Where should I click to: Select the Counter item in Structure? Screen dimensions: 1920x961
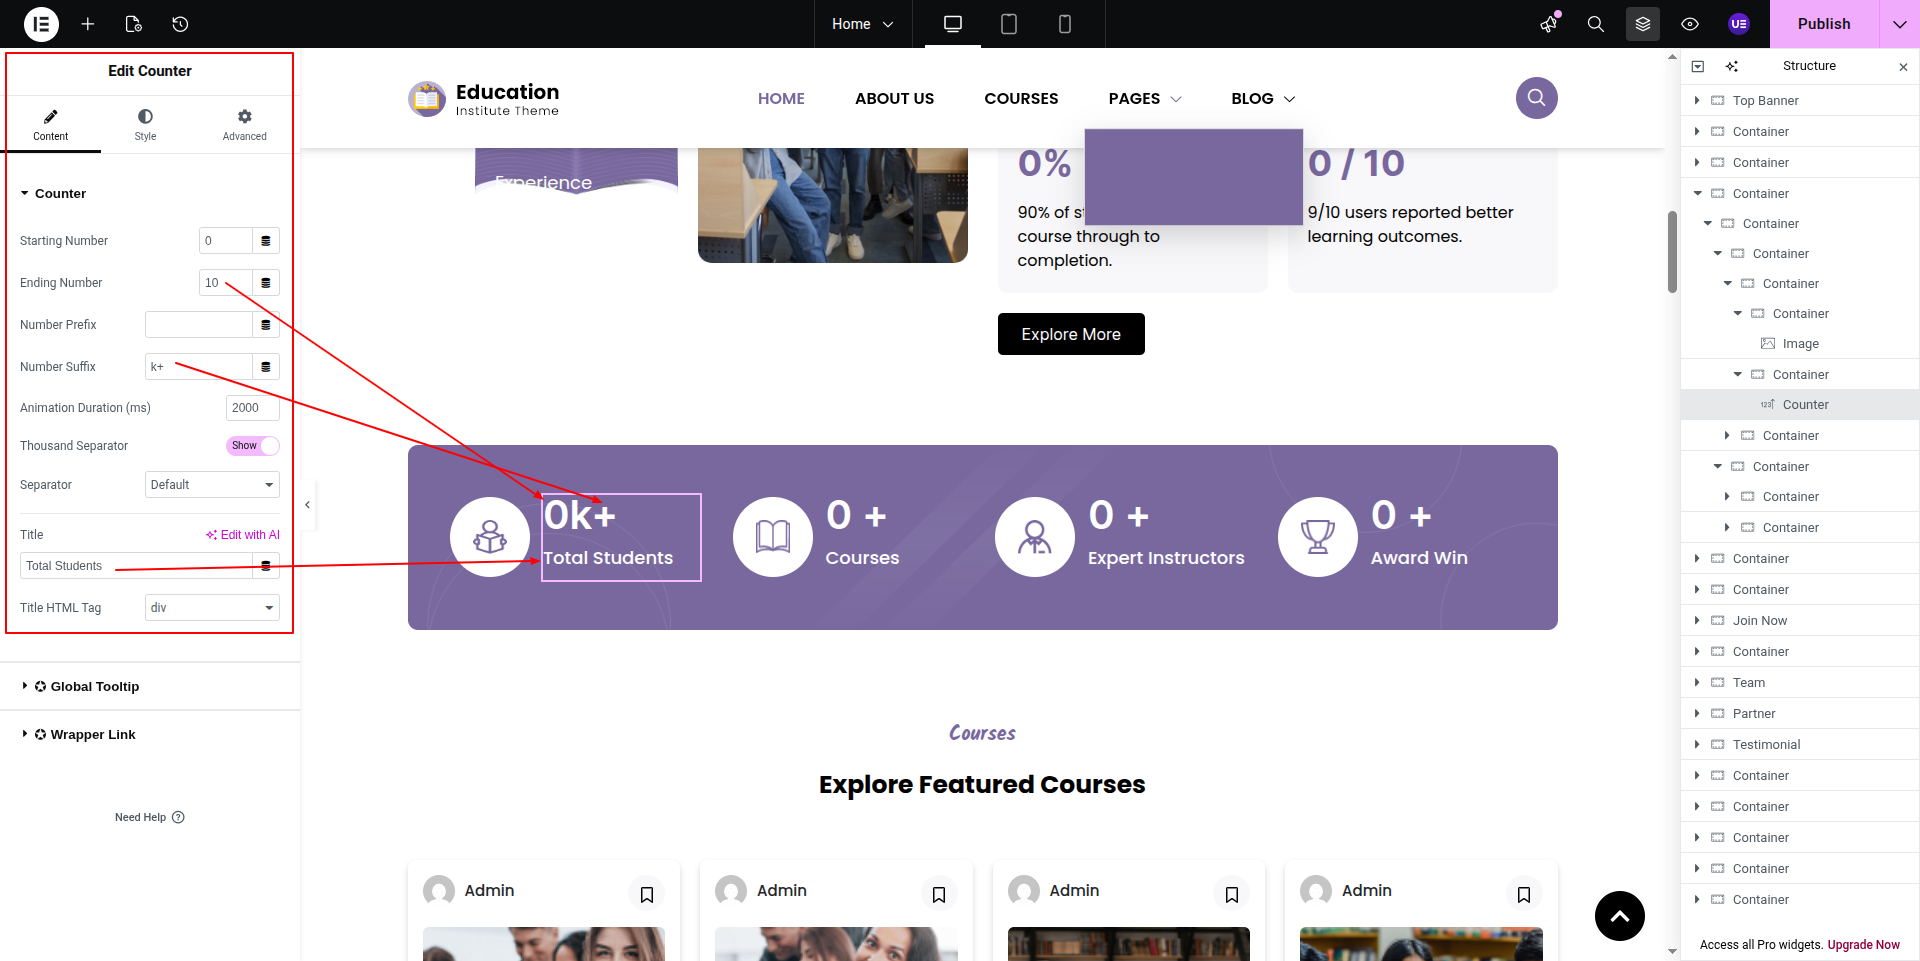1805,405
